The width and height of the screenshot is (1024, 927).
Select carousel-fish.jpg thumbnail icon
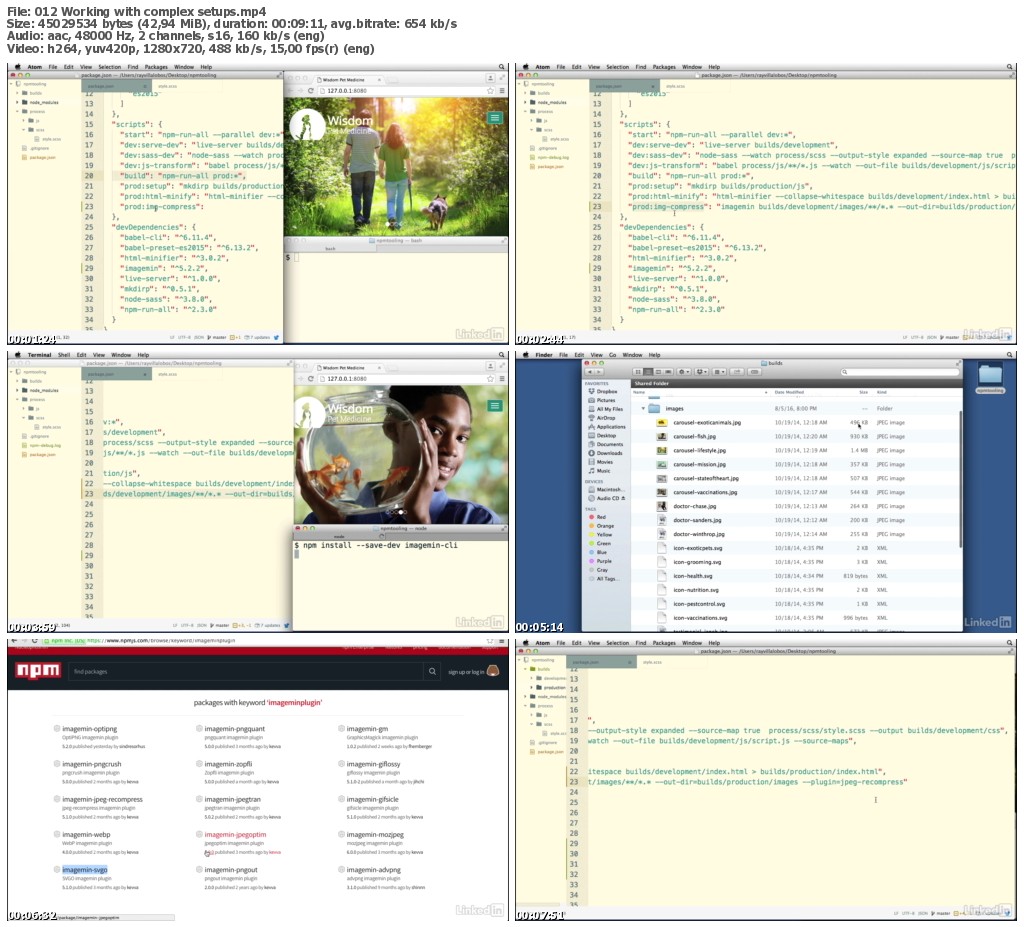(662, 436)
